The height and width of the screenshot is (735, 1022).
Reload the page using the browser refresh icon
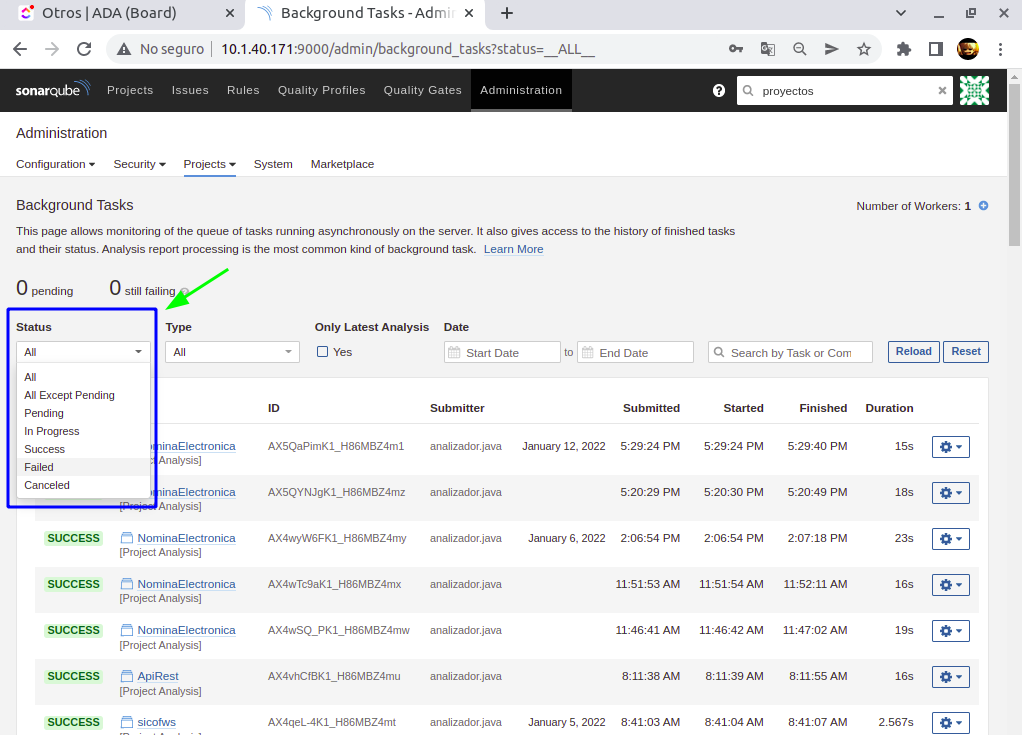[85, 49]
